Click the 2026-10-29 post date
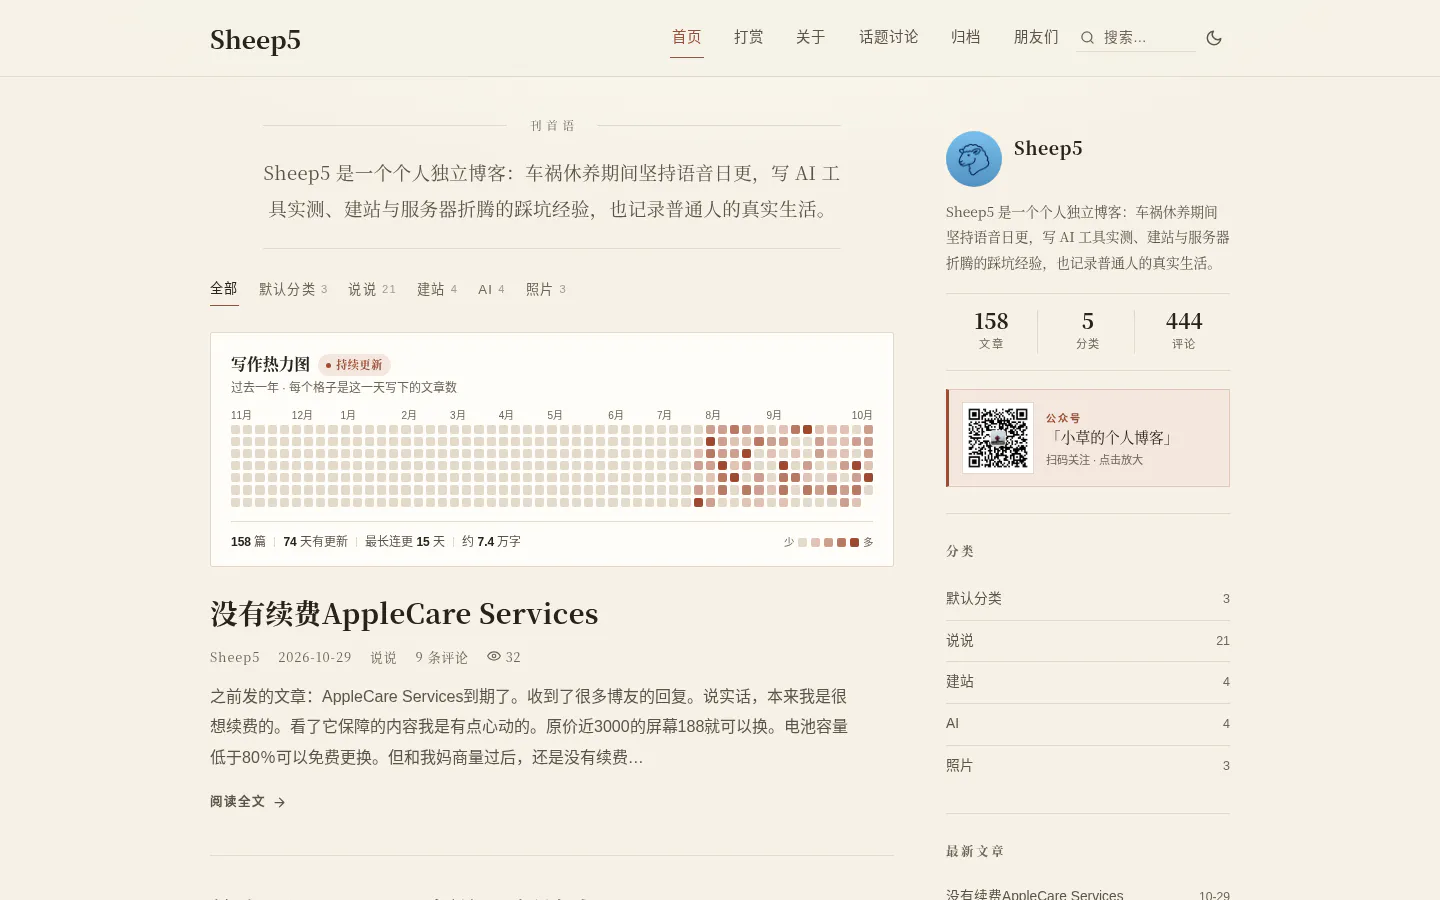This screenshot has height=900, width=1440. tap(315, 657)
